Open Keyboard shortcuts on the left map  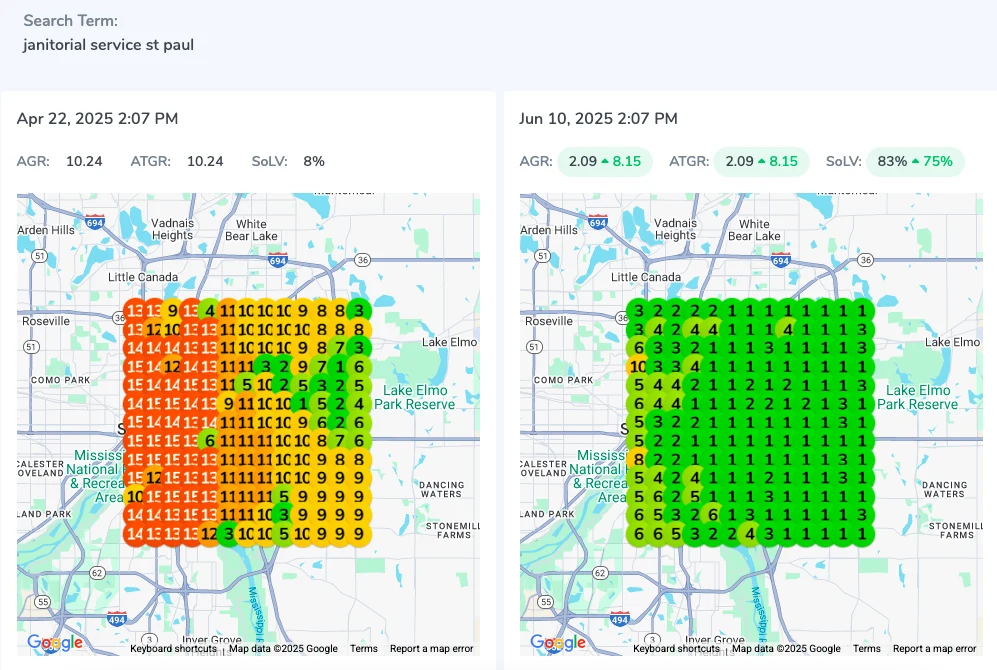coord(173,648)
